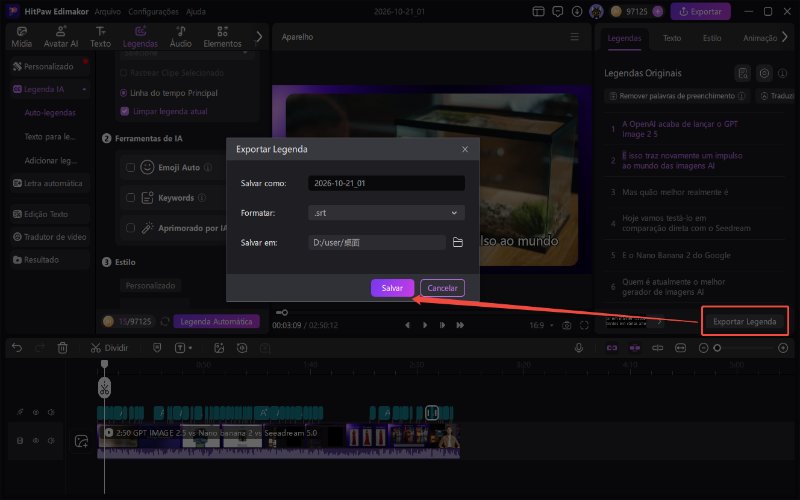Open the Personalizado style dropdown
The width and height of the screenshot is (800, 500).
[x=151, y=285]
